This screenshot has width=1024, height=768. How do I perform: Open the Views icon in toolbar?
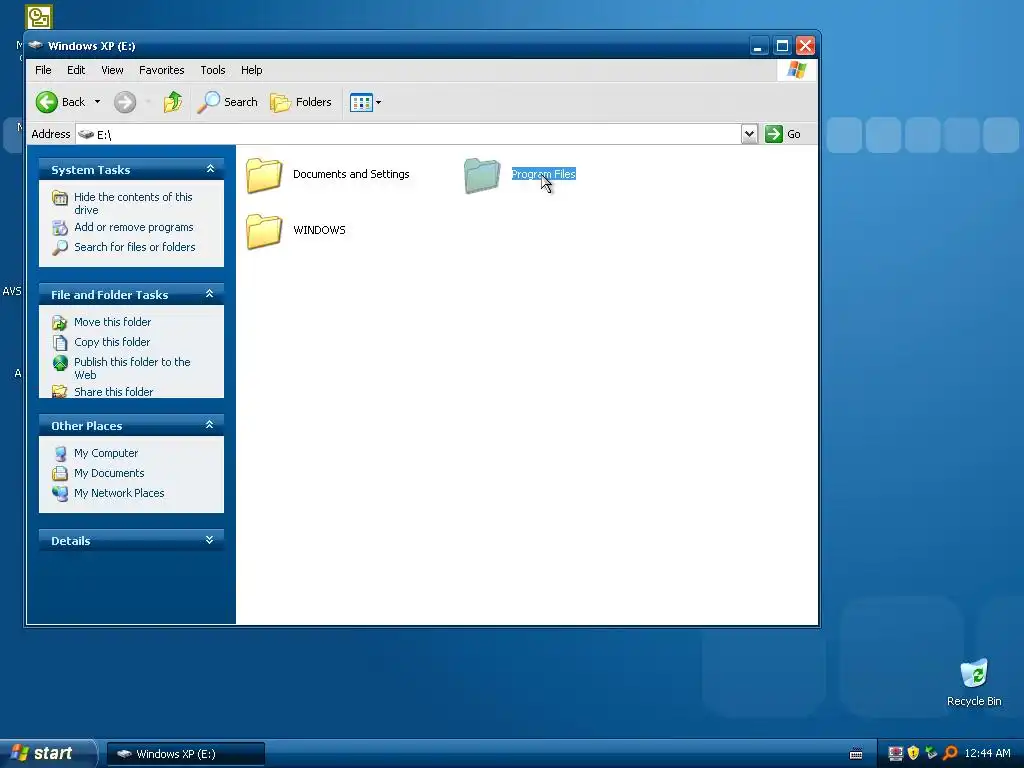click(x=361, y=102)
